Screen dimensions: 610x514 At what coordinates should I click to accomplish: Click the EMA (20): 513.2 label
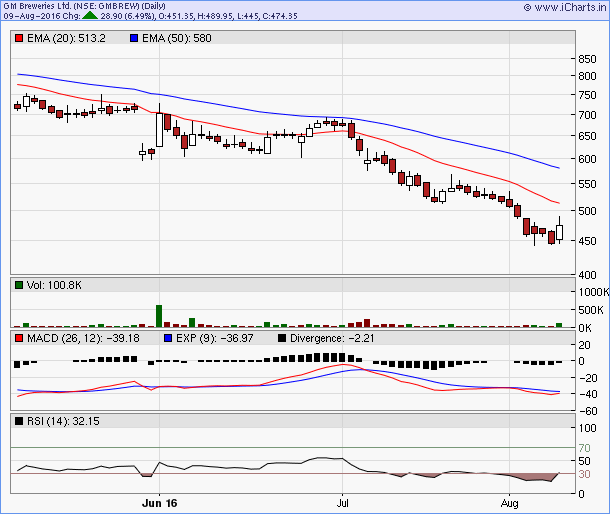point(66,38)
